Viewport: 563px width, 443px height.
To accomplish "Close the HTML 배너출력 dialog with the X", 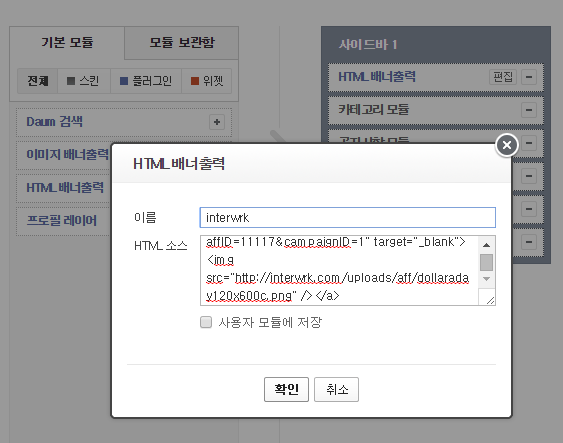I will pos(507,145).
